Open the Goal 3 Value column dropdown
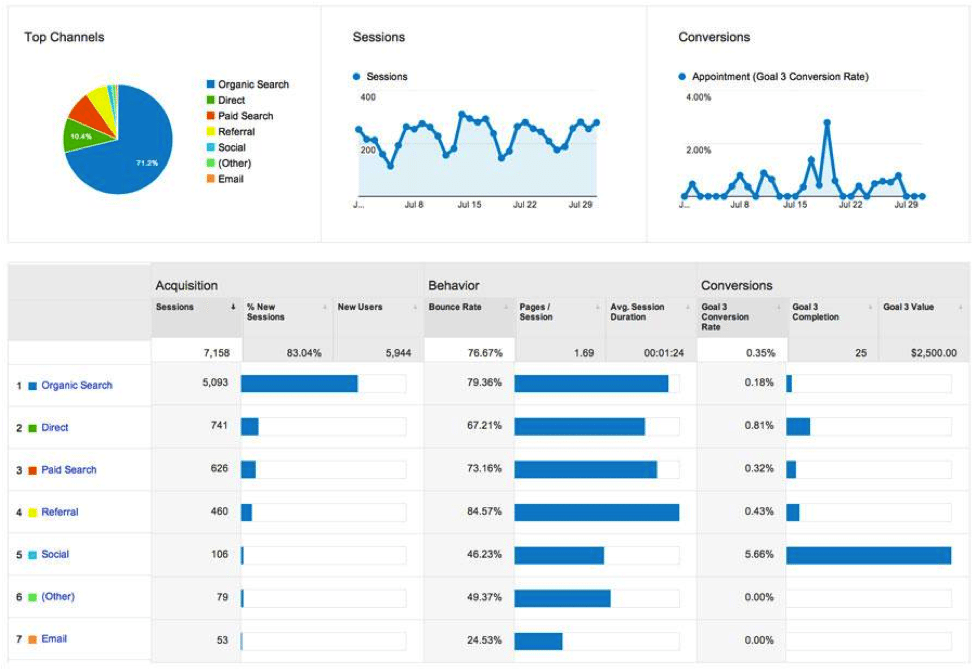Screen dimensions: 977x671 click(x=960, y=307)
